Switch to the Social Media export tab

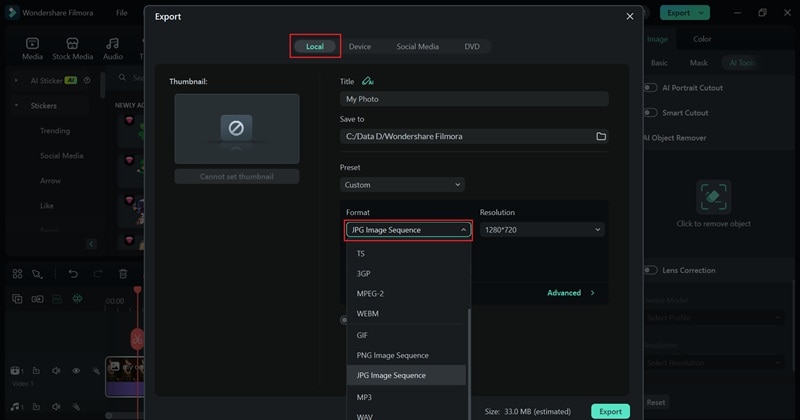pyautogui.click(x=417, y=47)
